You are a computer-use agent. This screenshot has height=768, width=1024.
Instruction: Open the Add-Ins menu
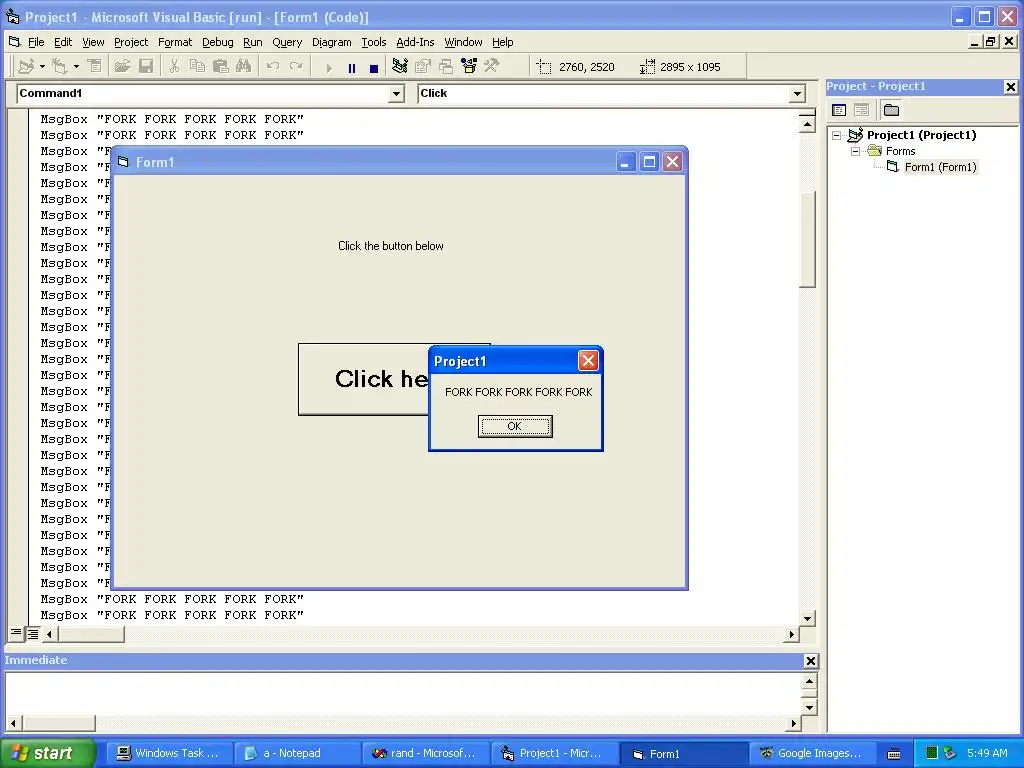415,42
